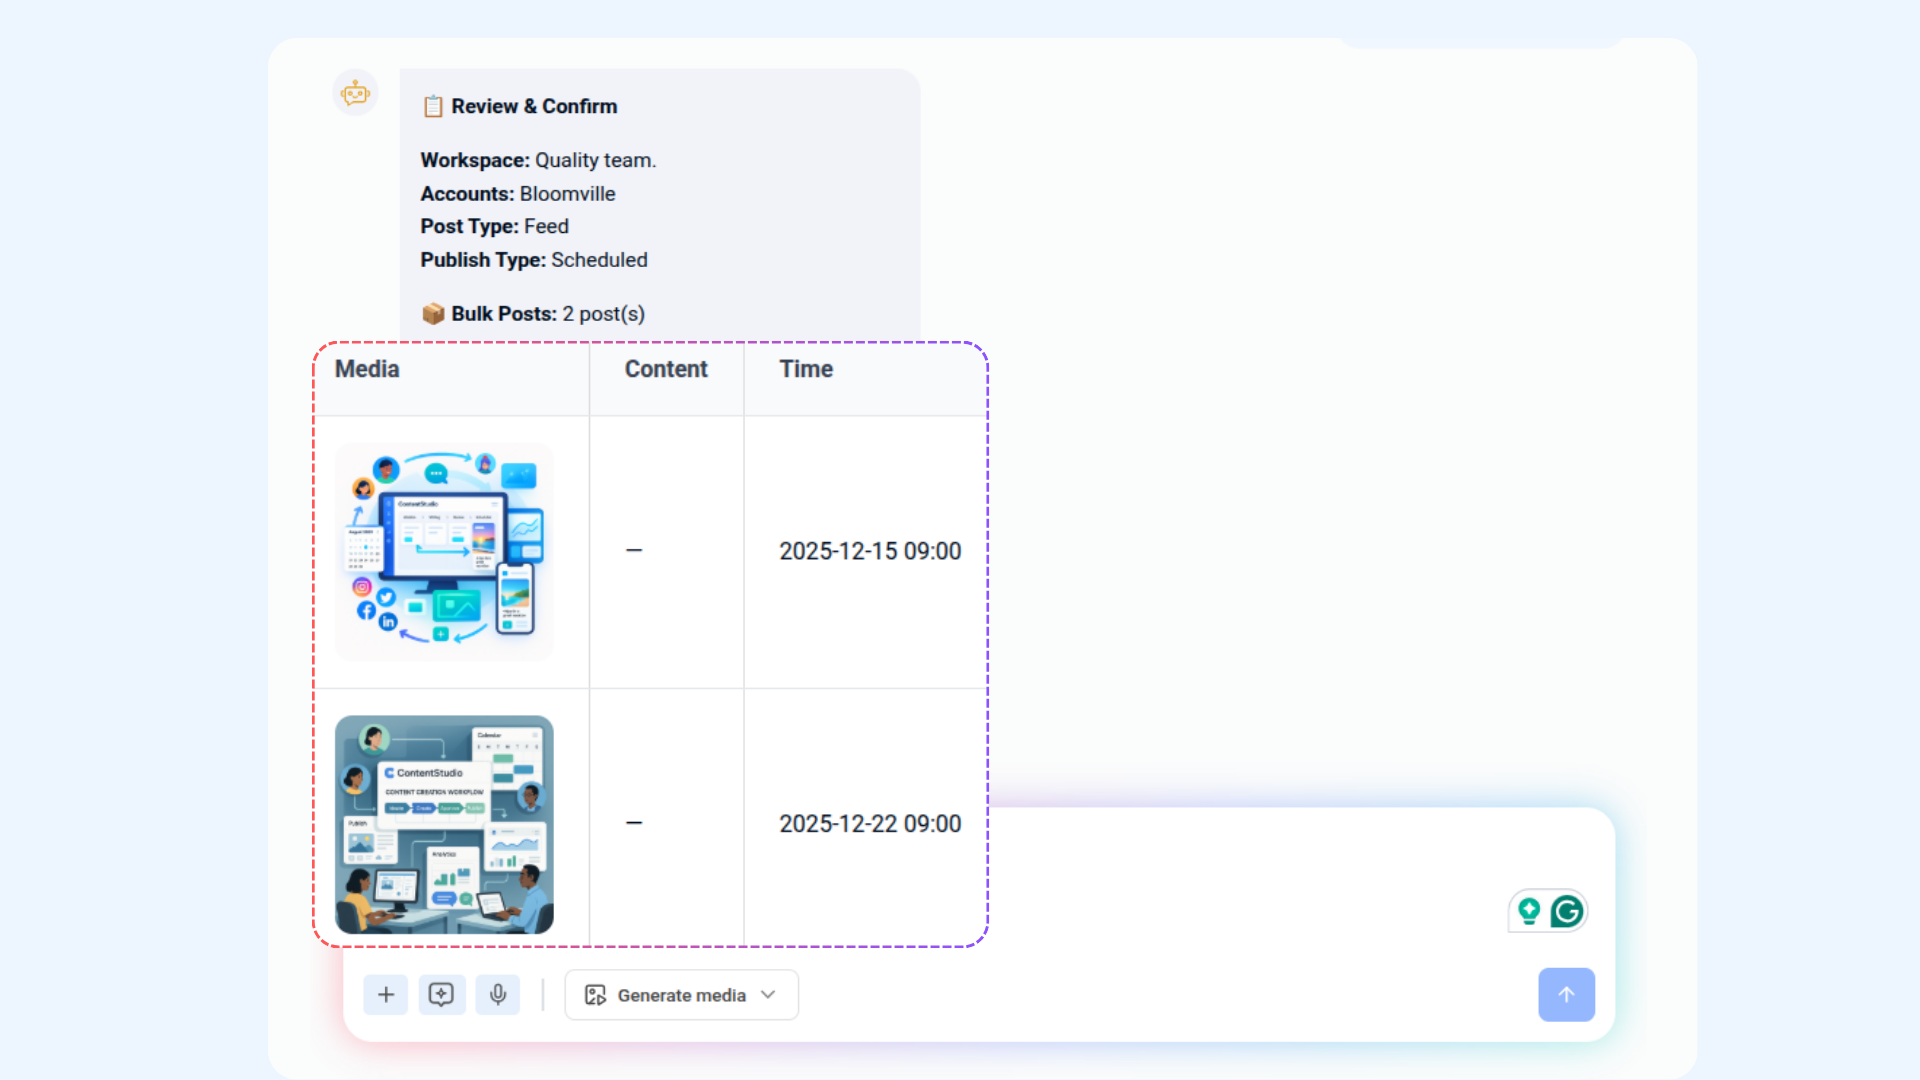Click the chatbot avatar icon
This screenshot has height=1080, width=1920.
tap(355, 94)
